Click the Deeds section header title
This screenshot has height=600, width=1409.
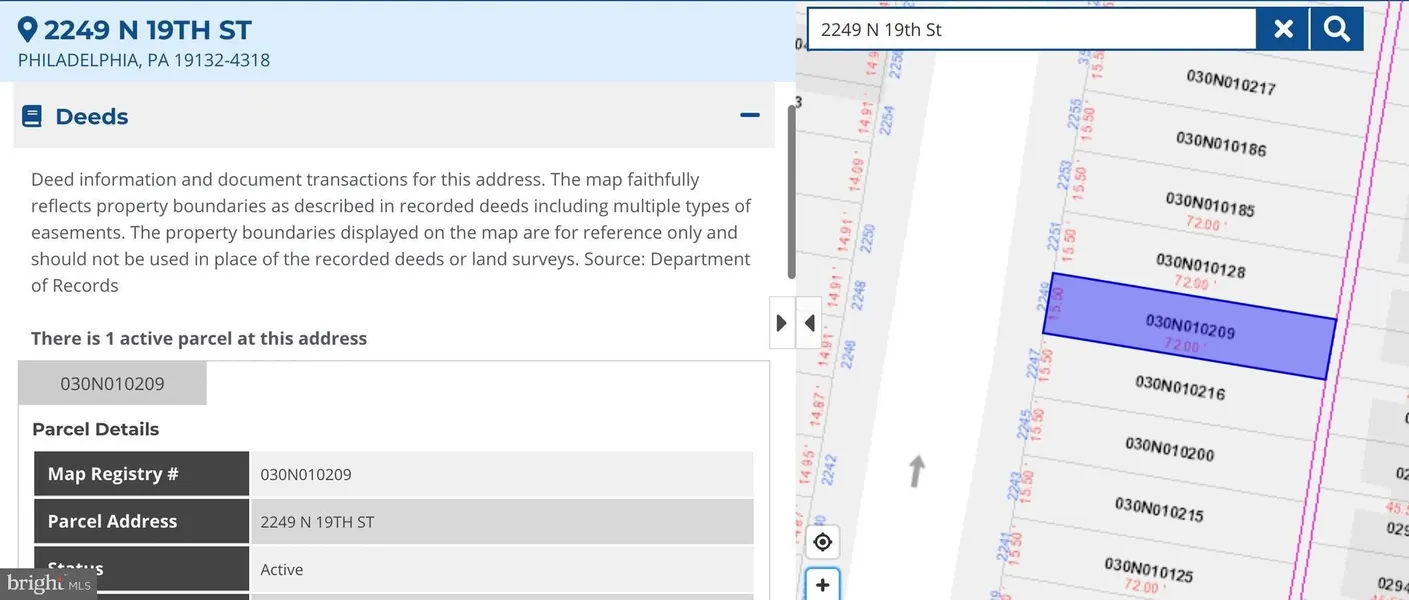(x=91, y=117)
